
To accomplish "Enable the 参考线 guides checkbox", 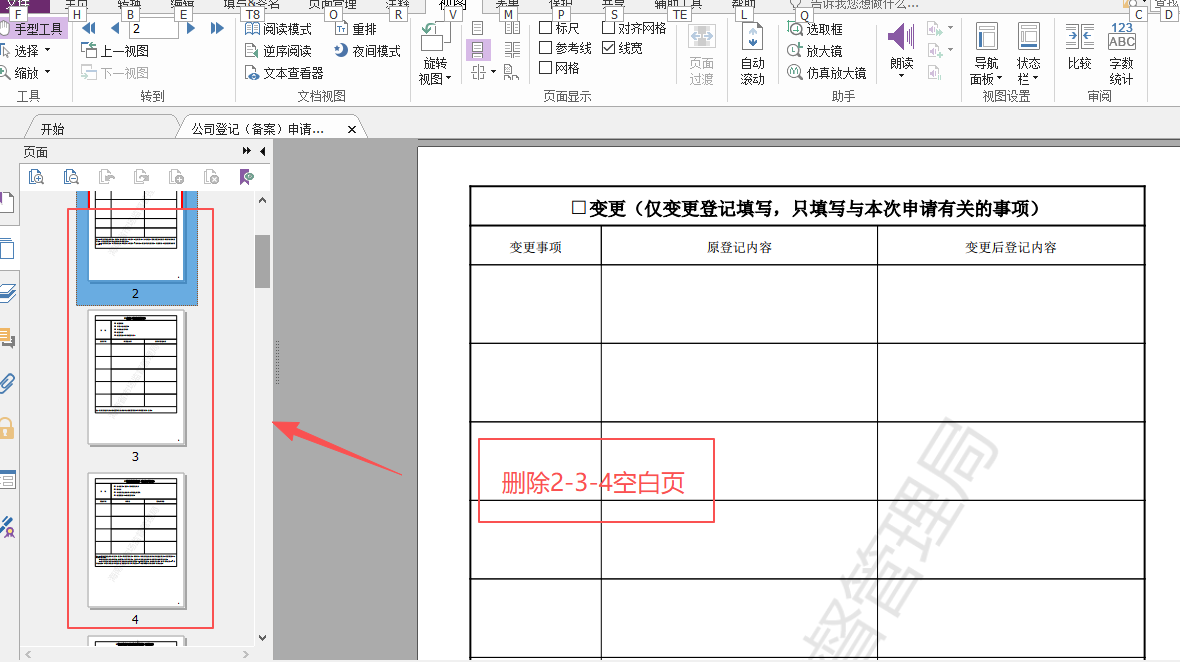I will pos(565,48).
